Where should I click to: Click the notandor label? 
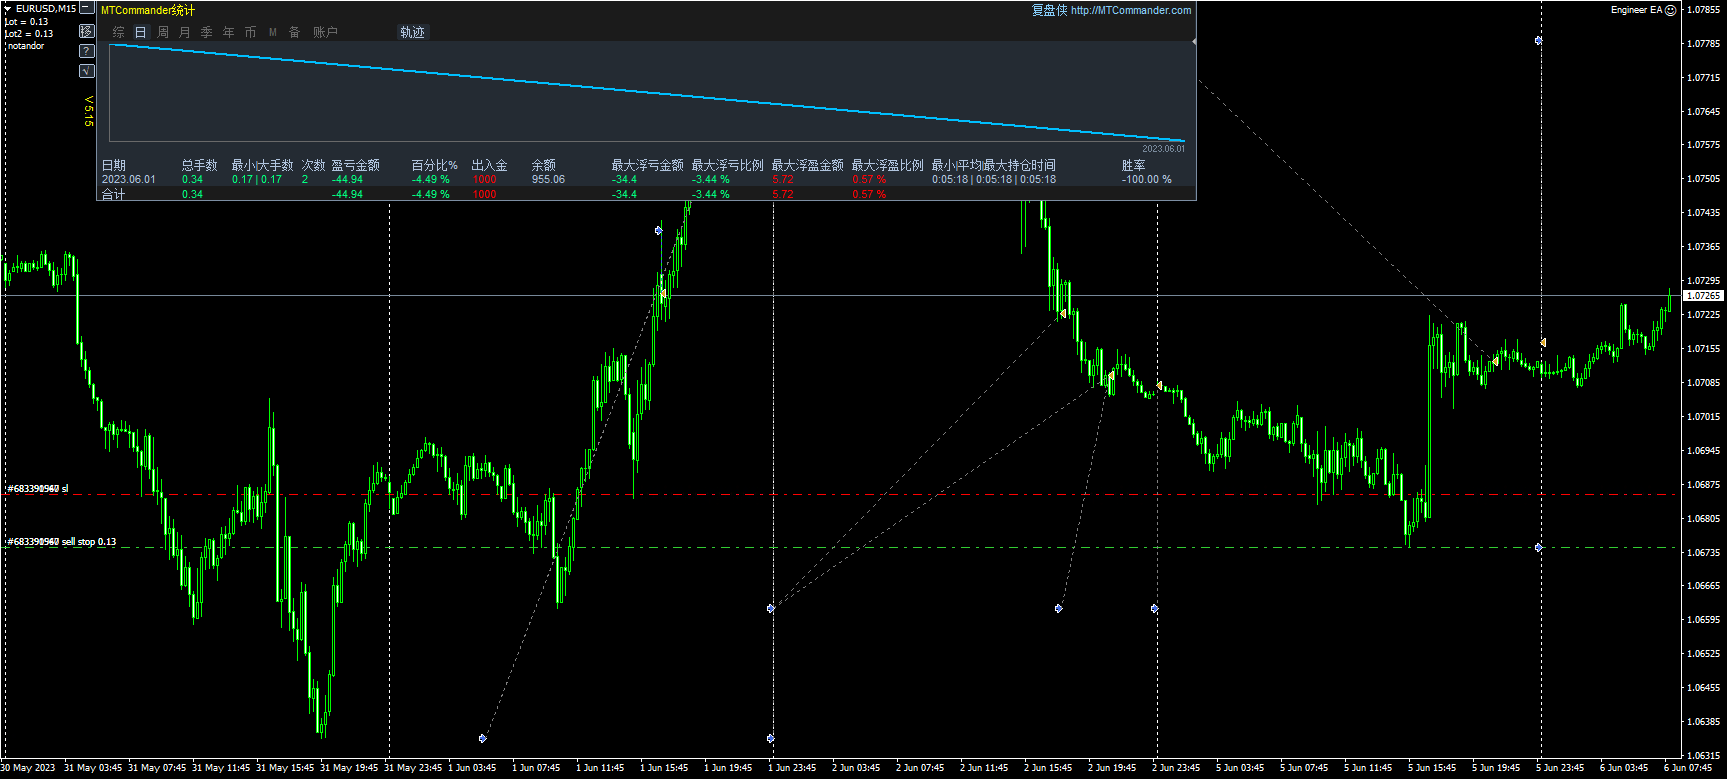(x=26, y=46)
